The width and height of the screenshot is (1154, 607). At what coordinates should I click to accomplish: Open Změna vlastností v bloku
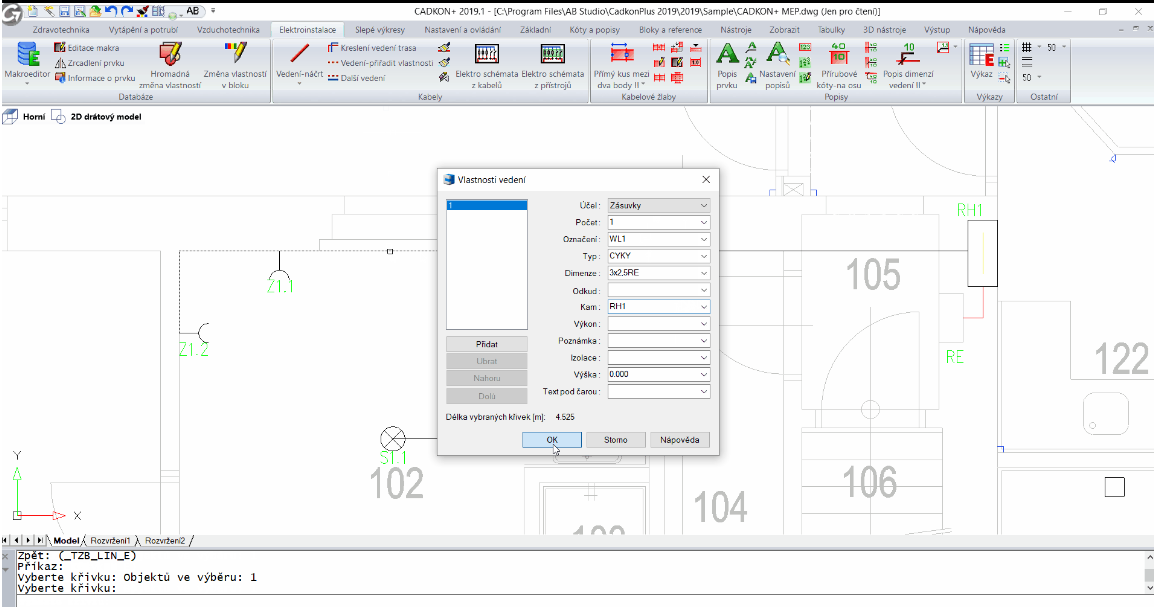pos(236,65)
